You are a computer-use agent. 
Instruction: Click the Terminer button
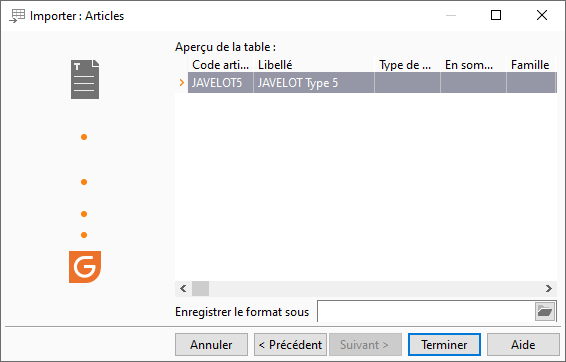point(444,345)
